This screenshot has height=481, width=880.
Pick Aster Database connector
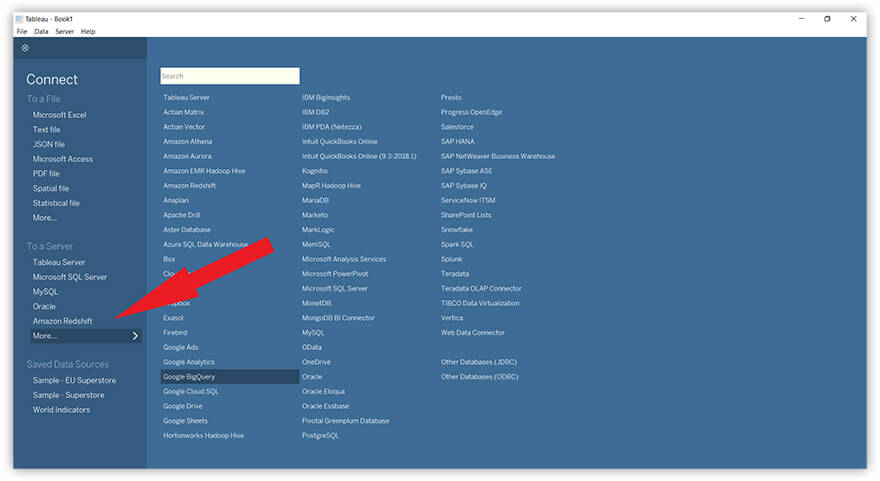pos(187,230)
